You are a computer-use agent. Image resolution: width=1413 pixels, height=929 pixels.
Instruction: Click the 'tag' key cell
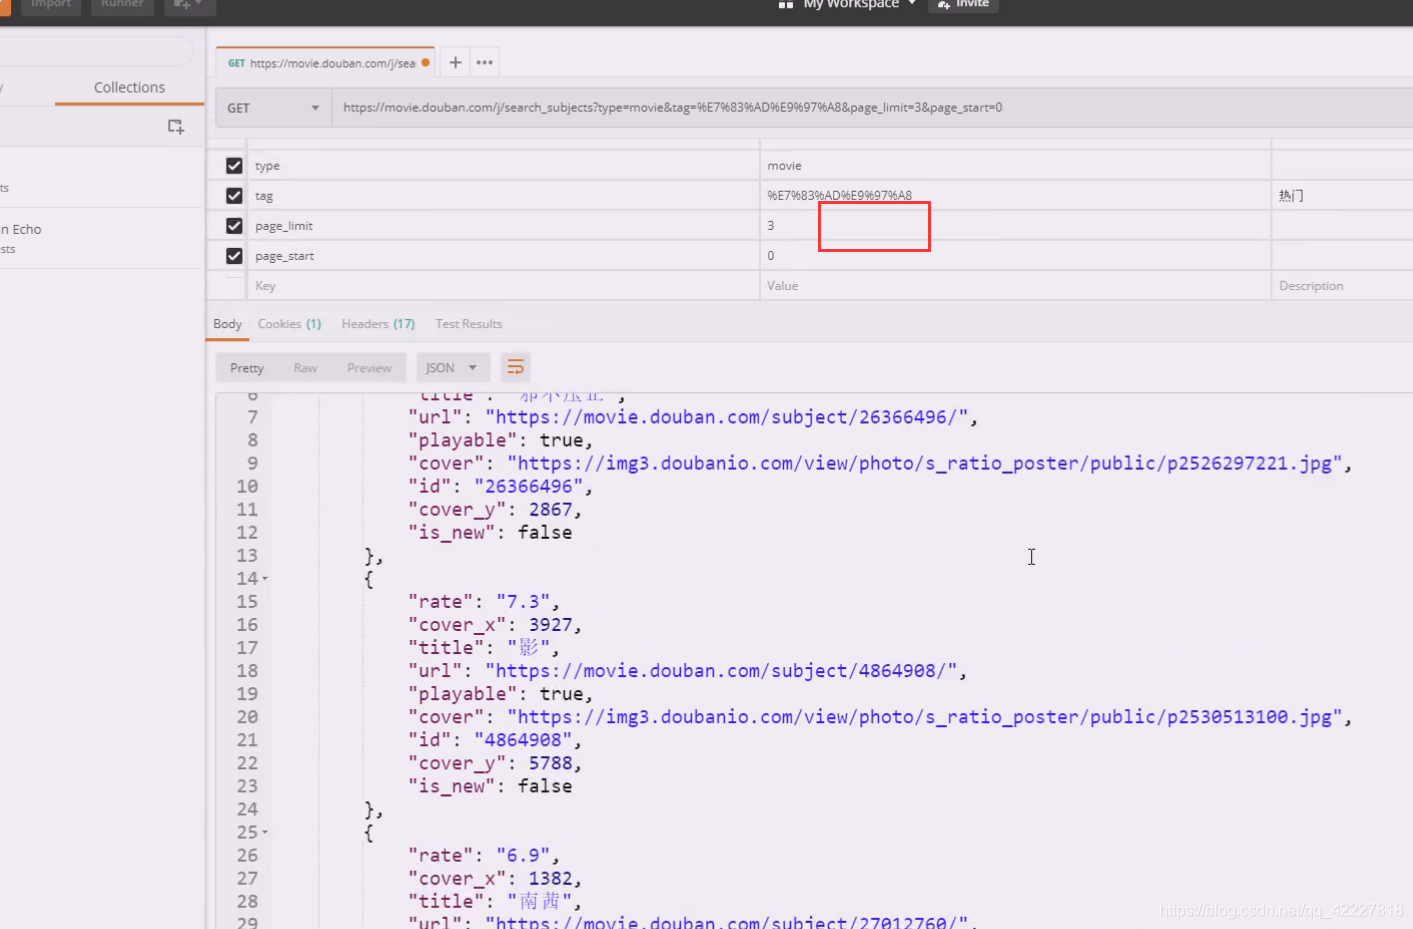[503, 196]
